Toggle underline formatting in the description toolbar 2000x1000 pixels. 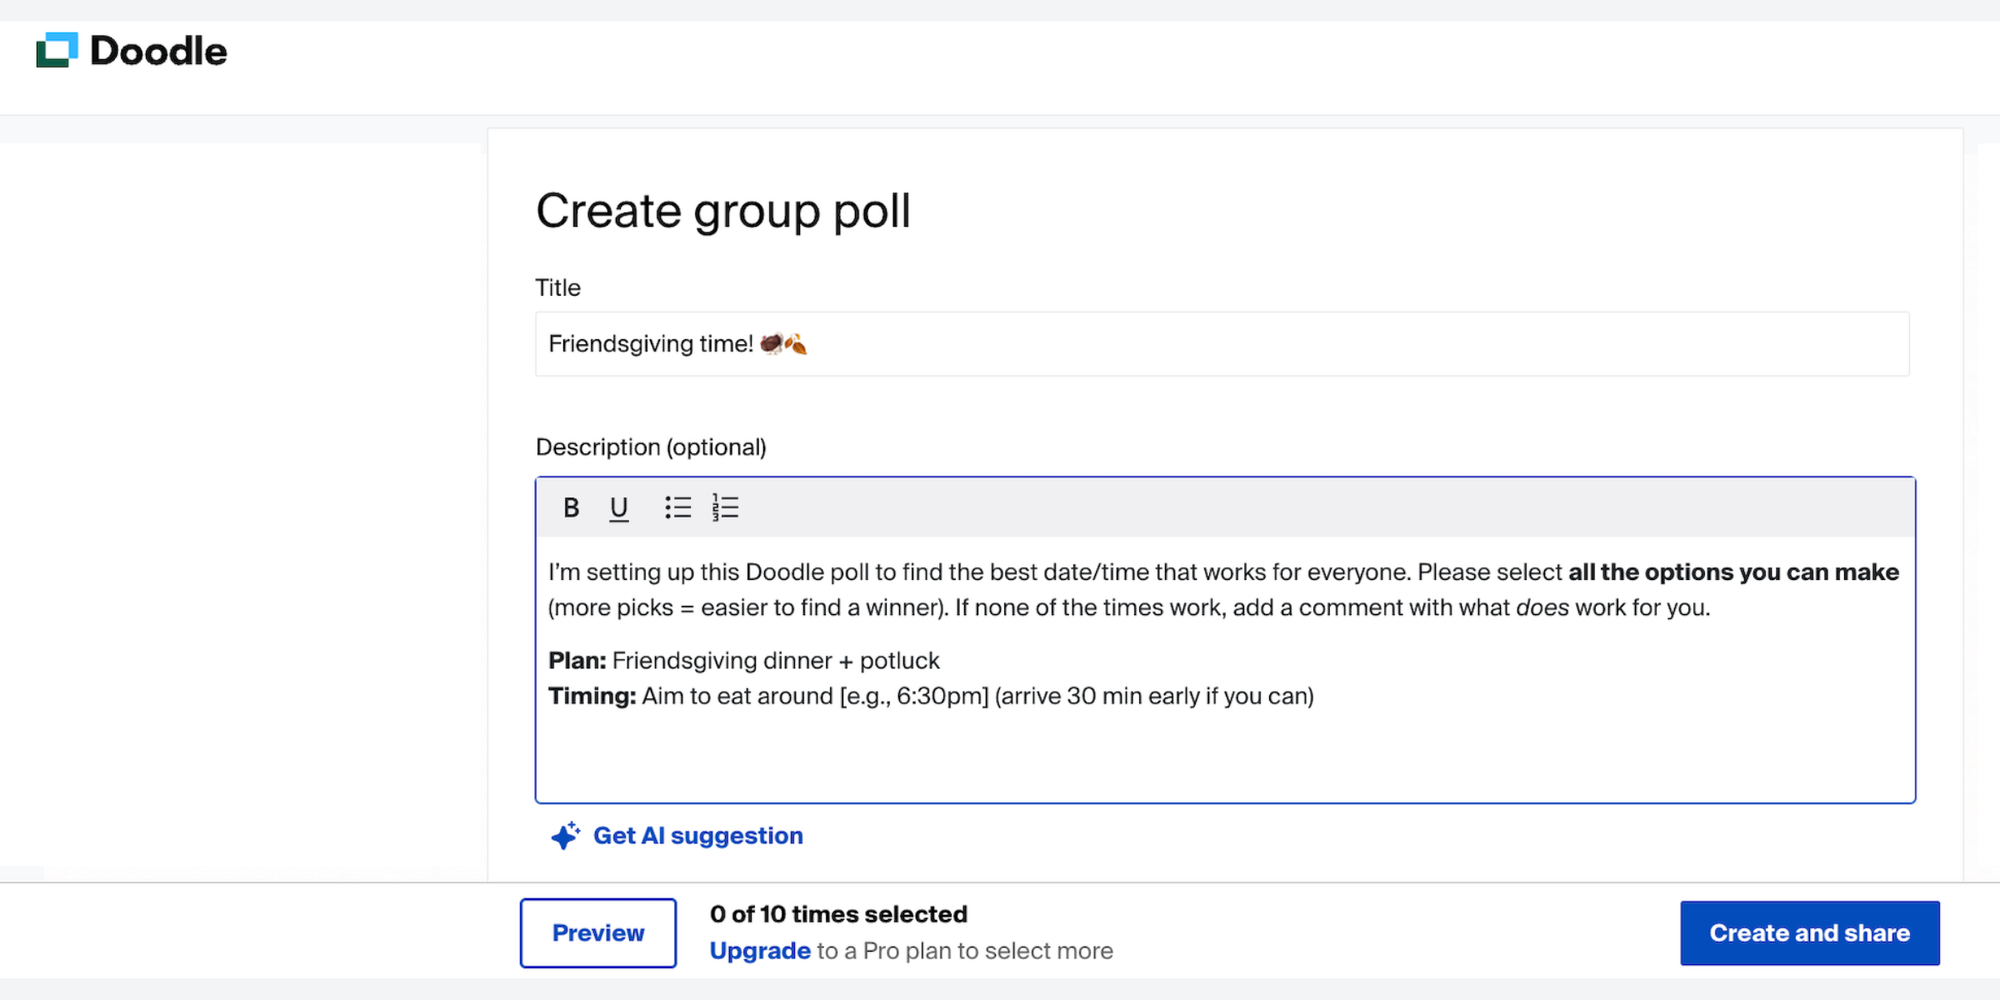618,507
